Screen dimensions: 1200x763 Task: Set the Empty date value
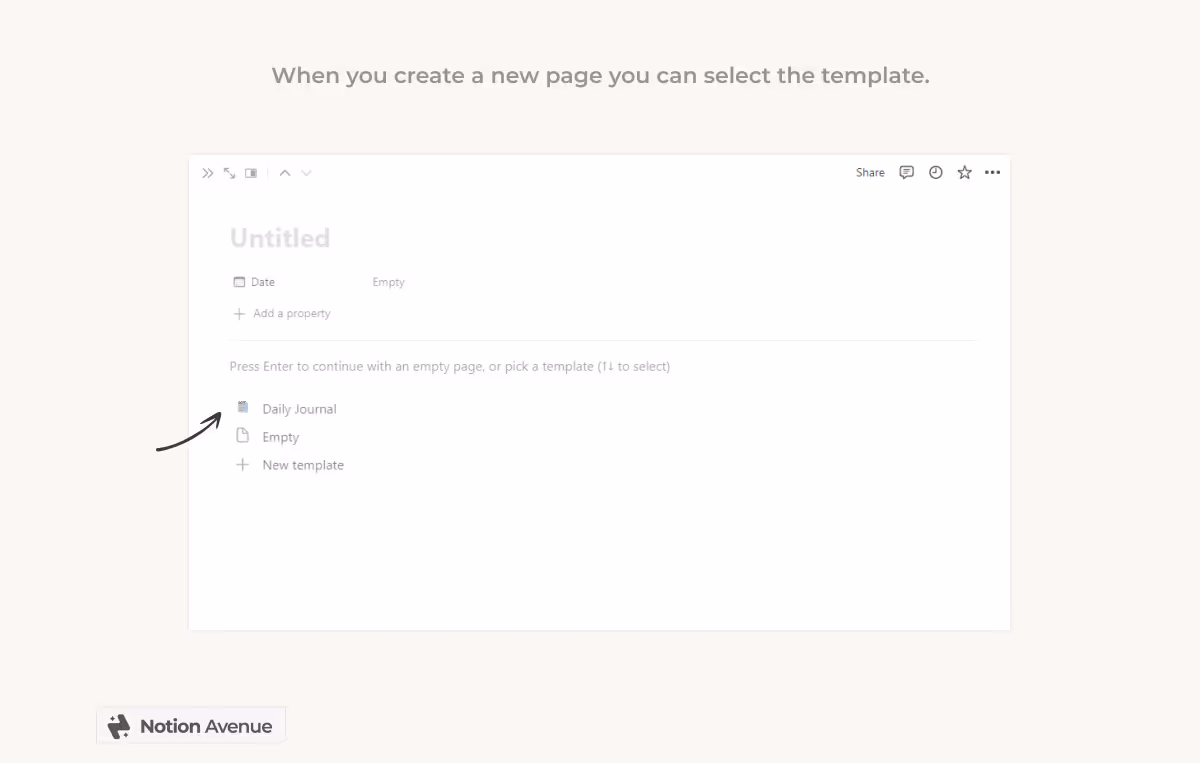pos(388,282)
